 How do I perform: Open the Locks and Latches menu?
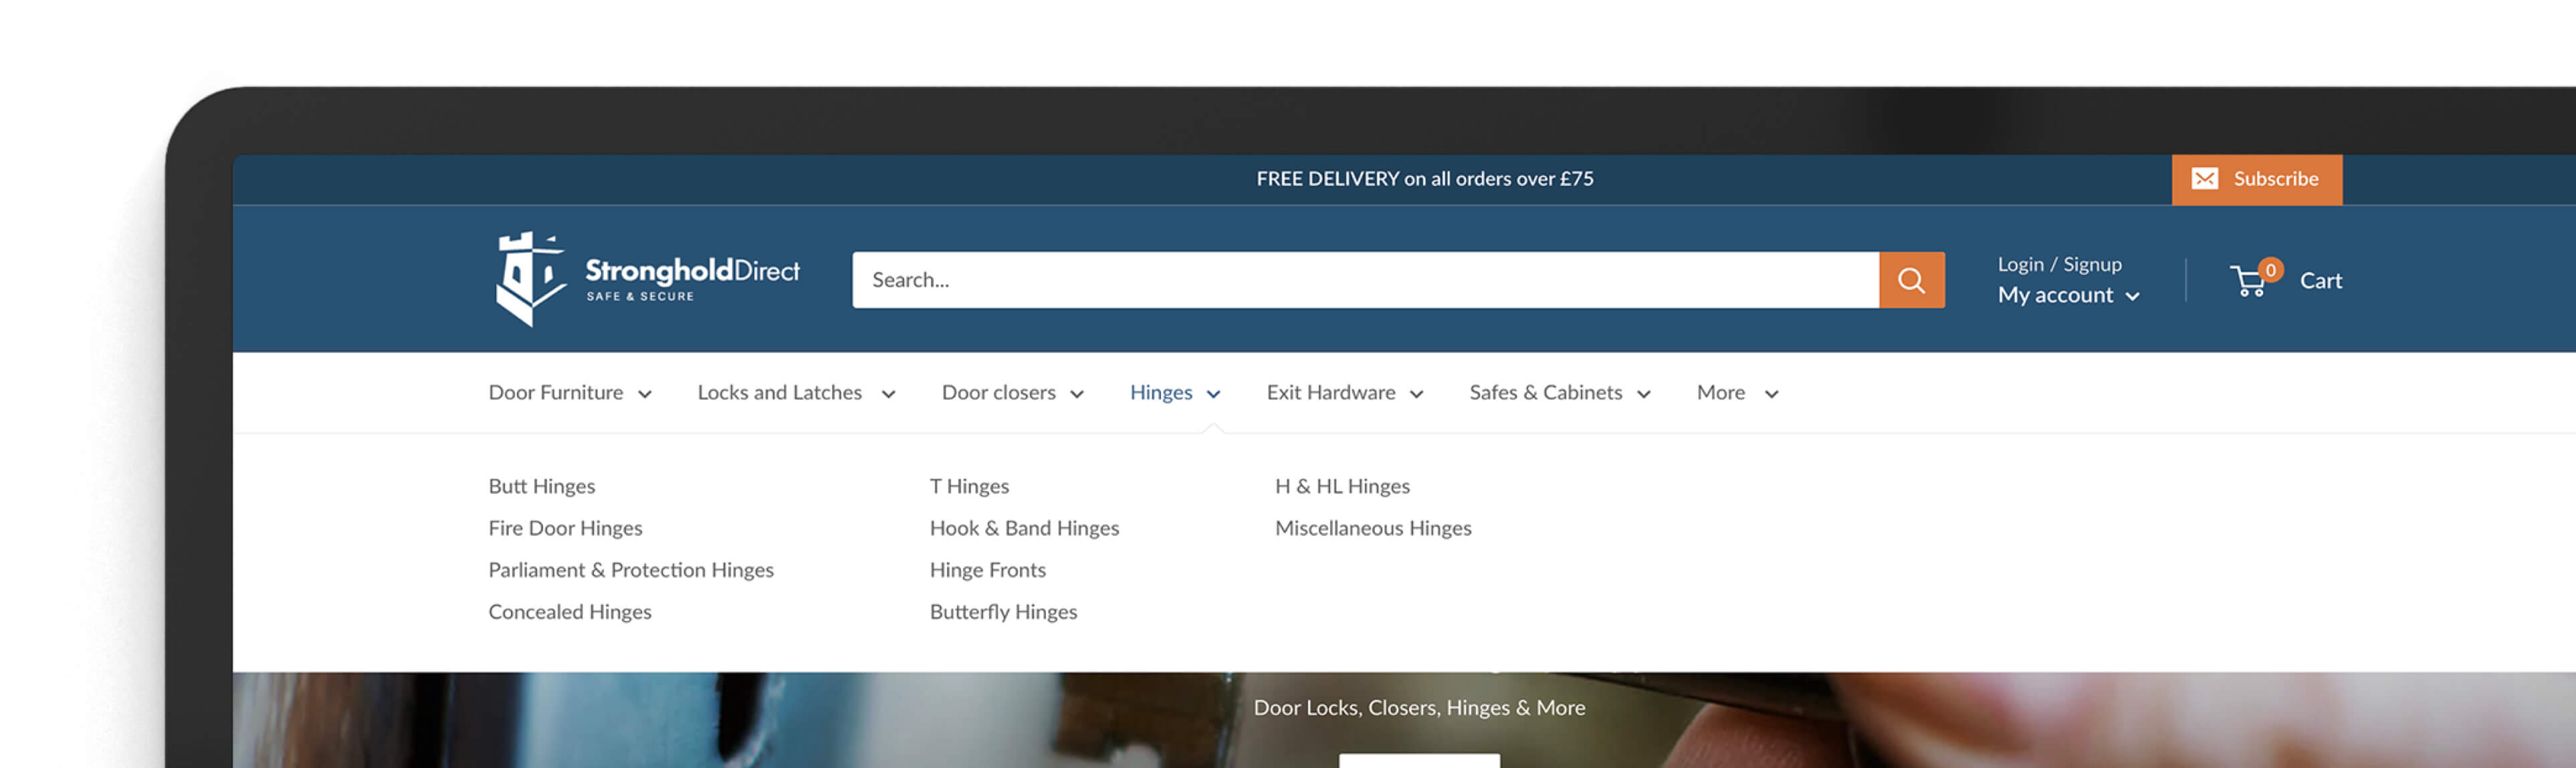coord(779,393)
